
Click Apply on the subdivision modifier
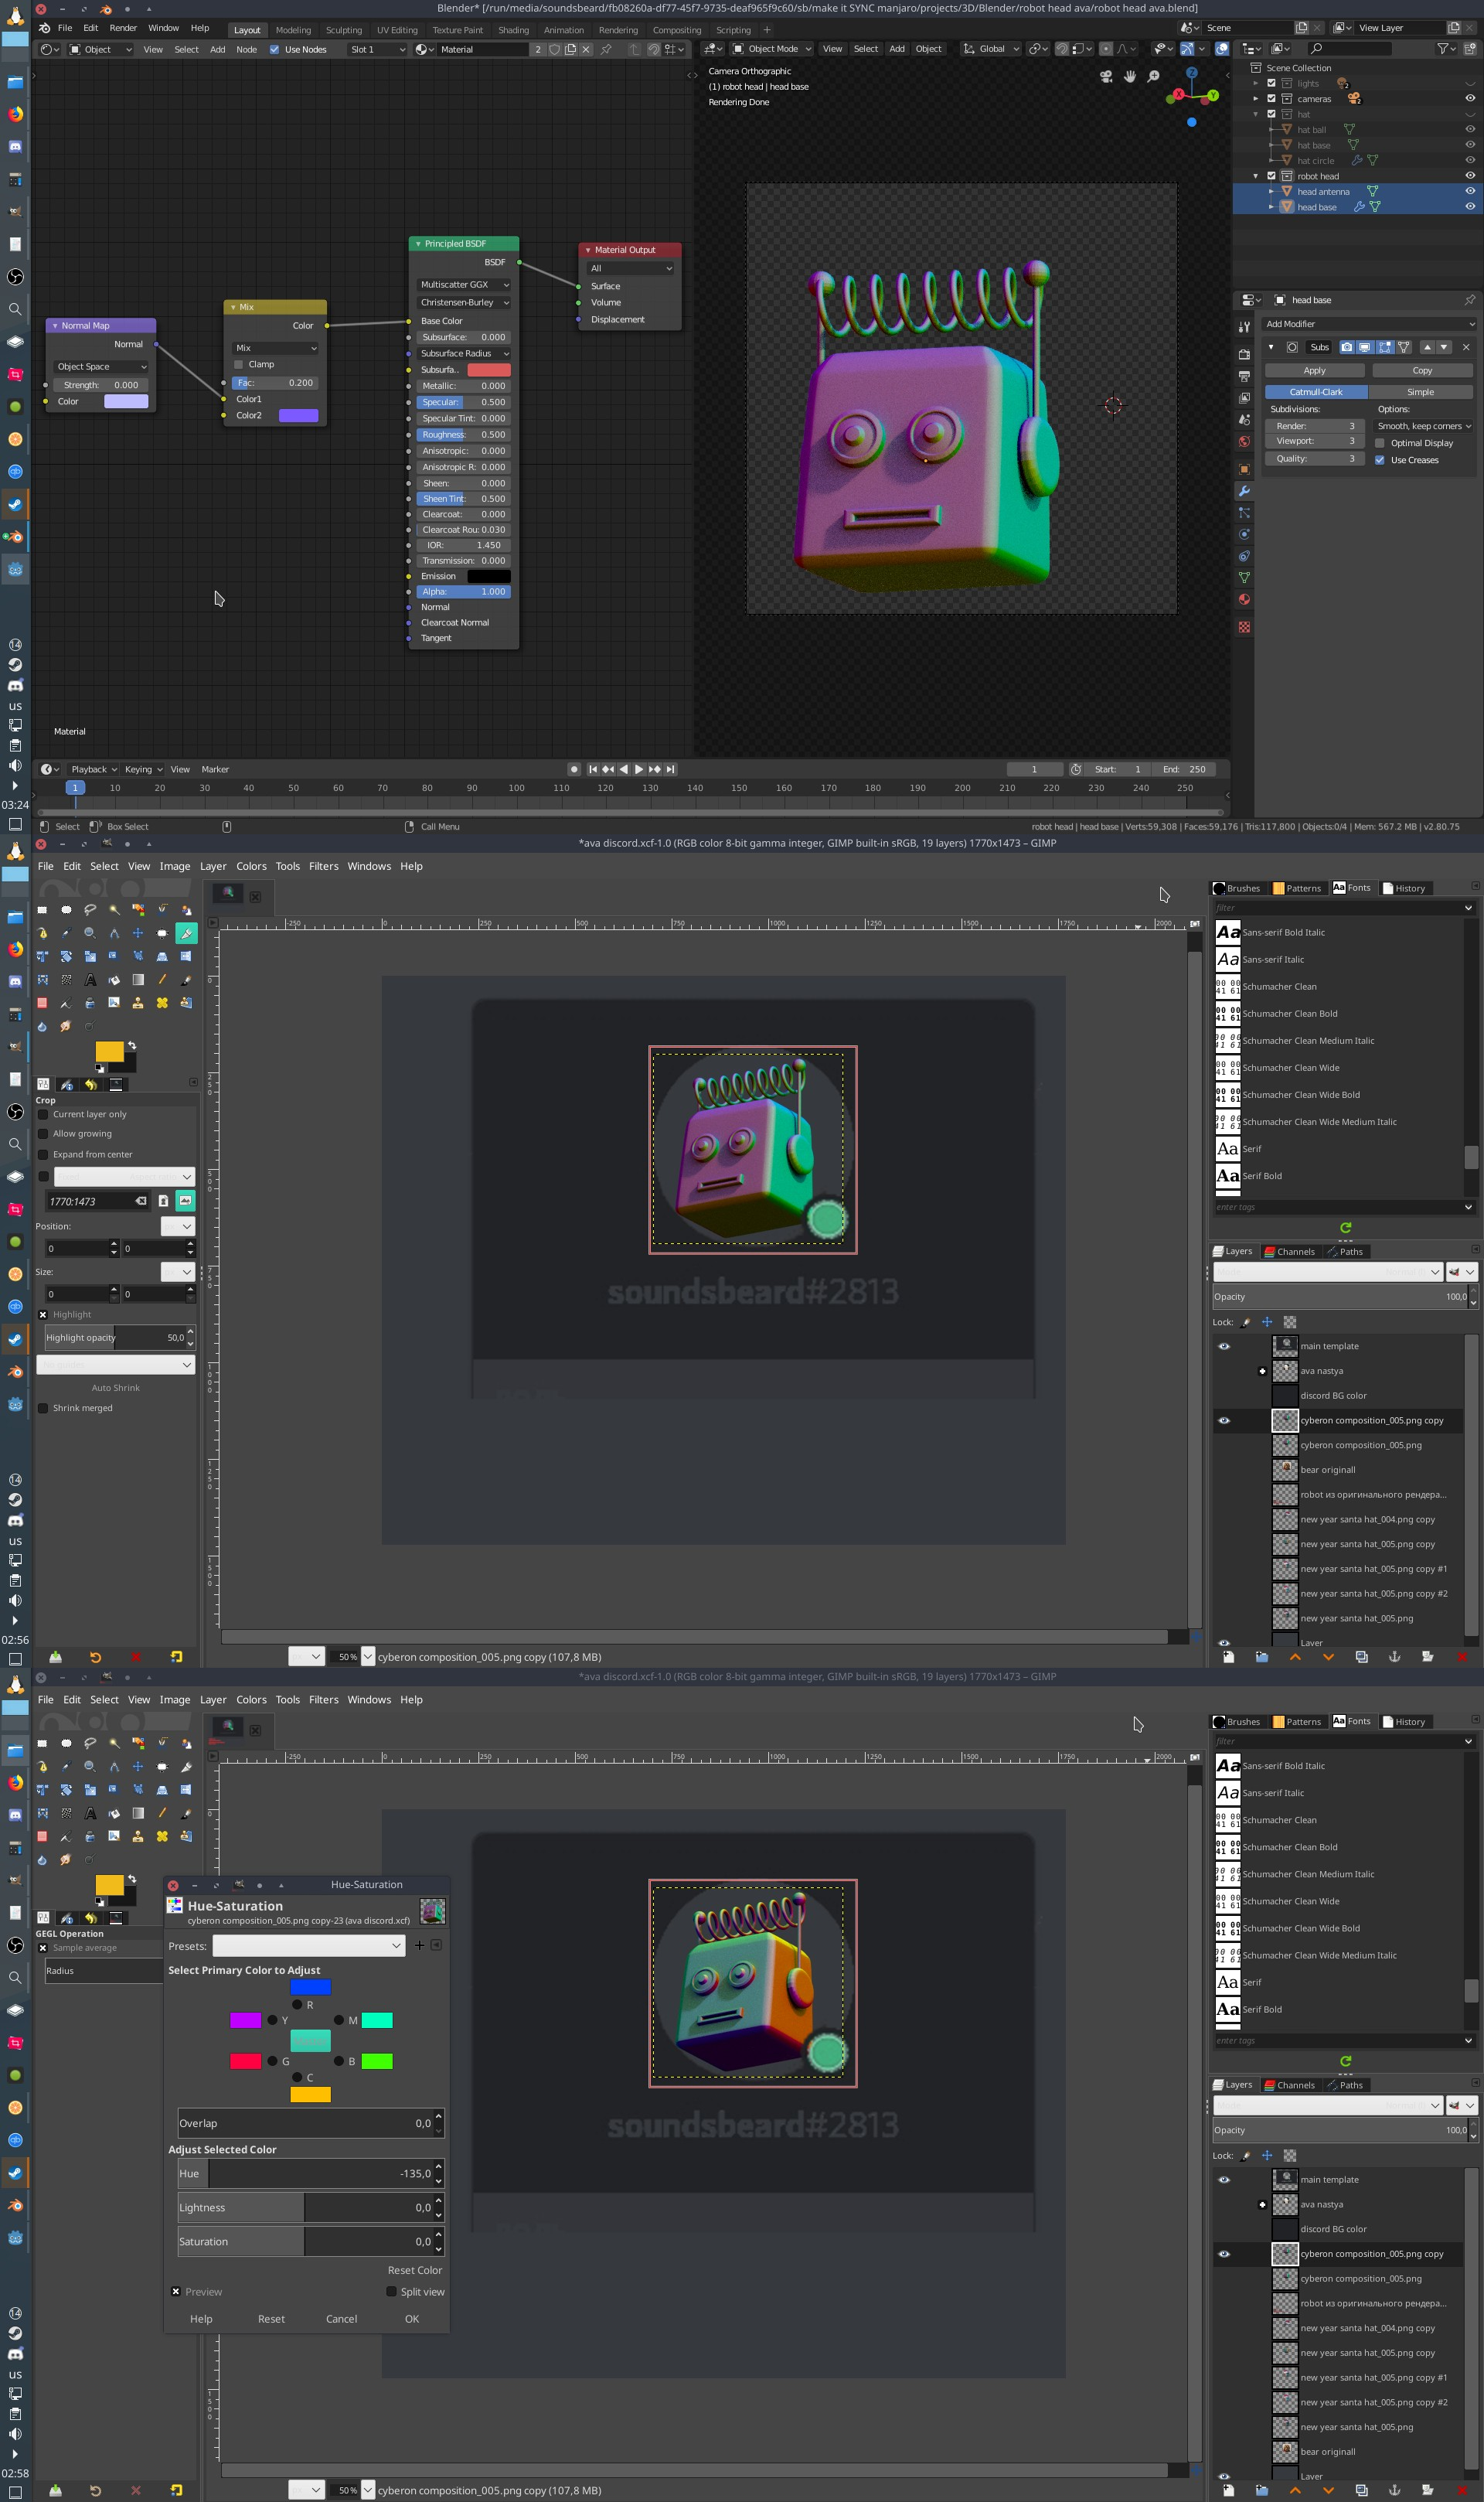(x=1314, y=370)
